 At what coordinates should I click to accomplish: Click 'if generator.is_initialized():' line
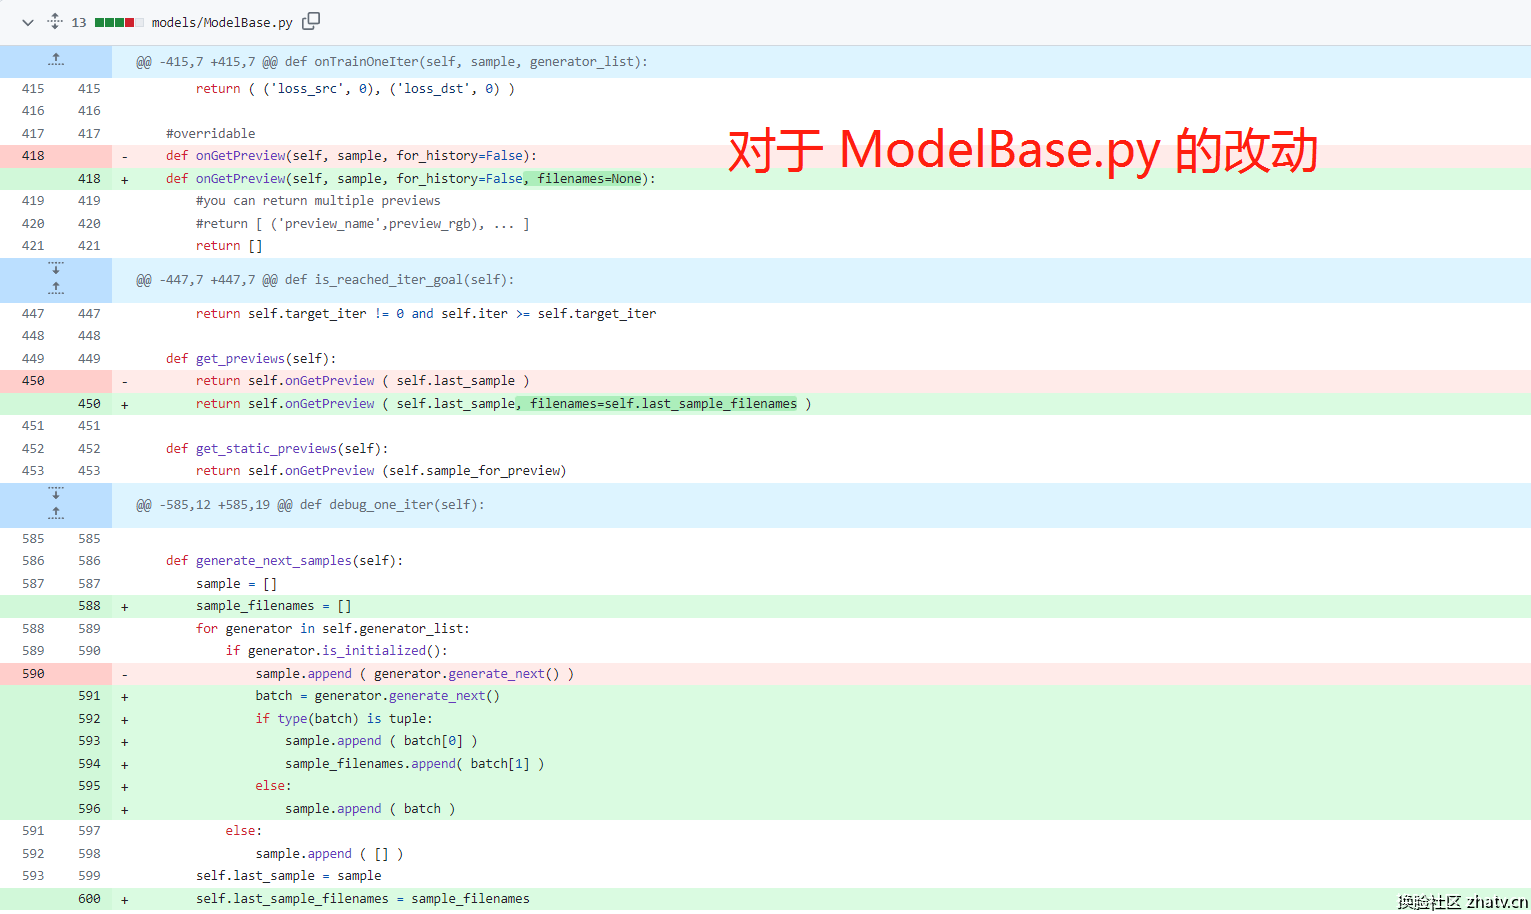point(336,651)
